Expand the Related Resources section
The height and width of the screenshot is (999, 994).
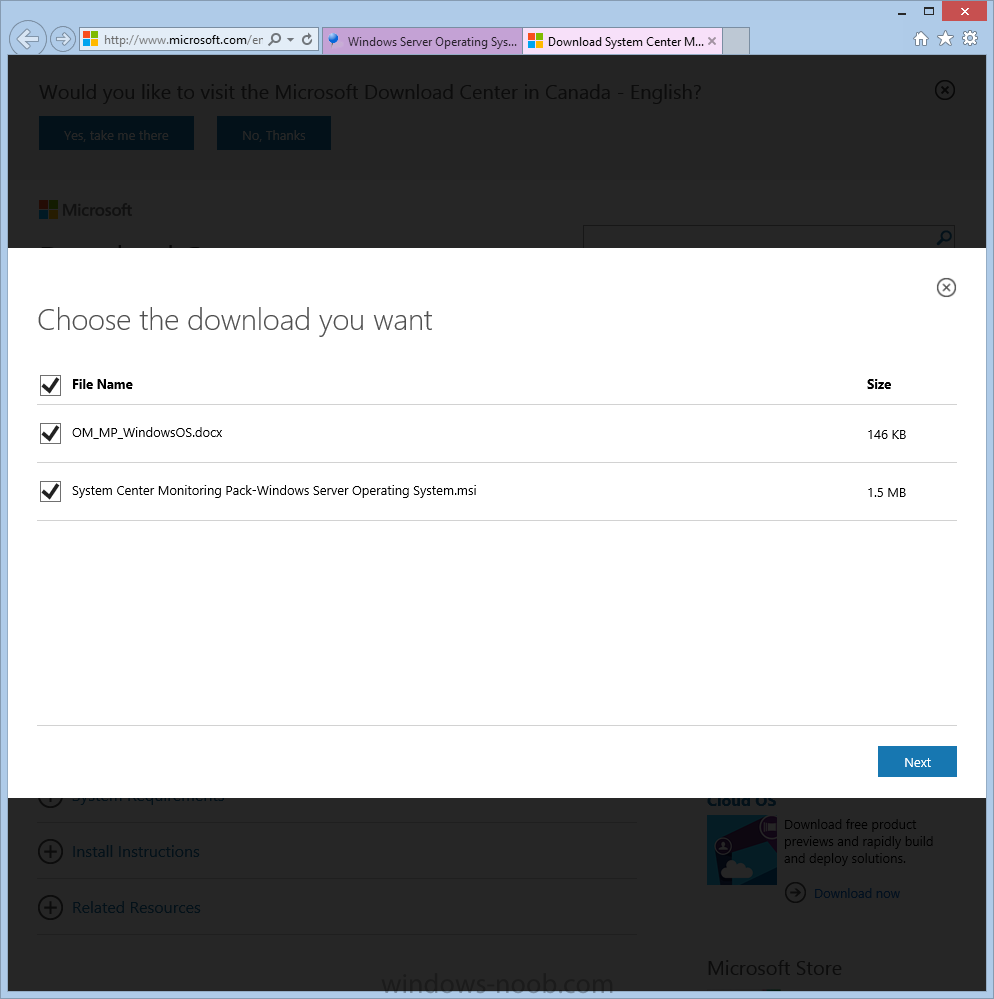(x=50, y=907)
